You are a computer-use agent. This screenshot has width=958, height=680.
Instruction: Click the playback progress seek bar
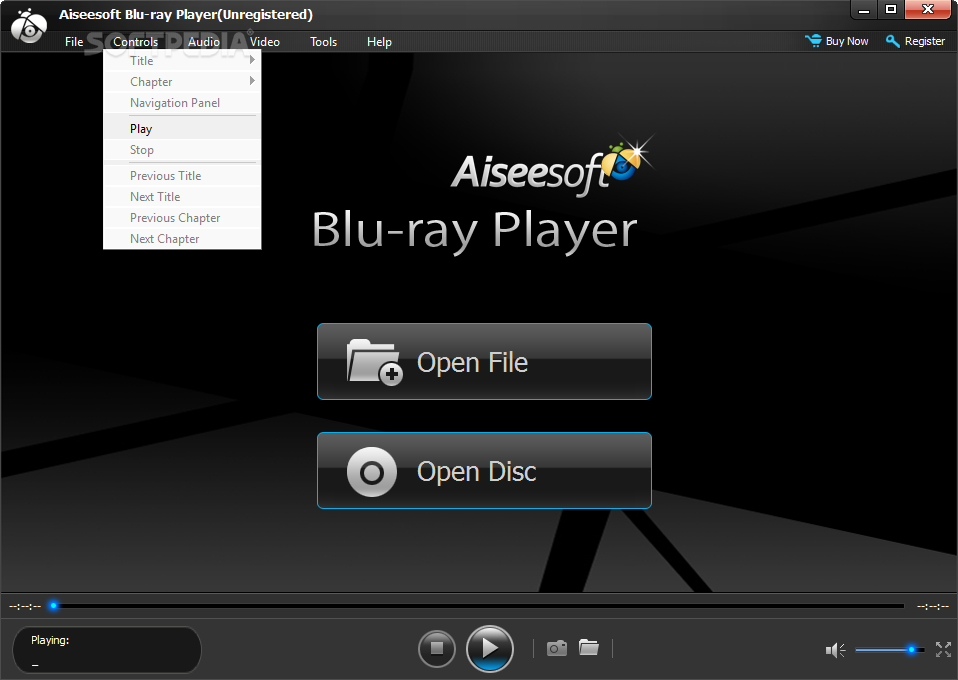[x=478, y=606]
